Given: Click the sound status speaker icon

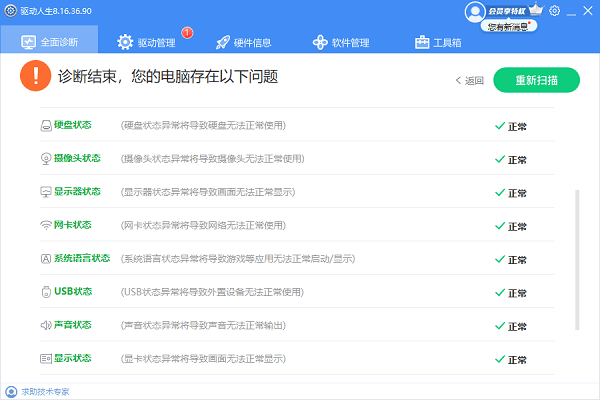Looking at the screenshot, I should [46, 325].
